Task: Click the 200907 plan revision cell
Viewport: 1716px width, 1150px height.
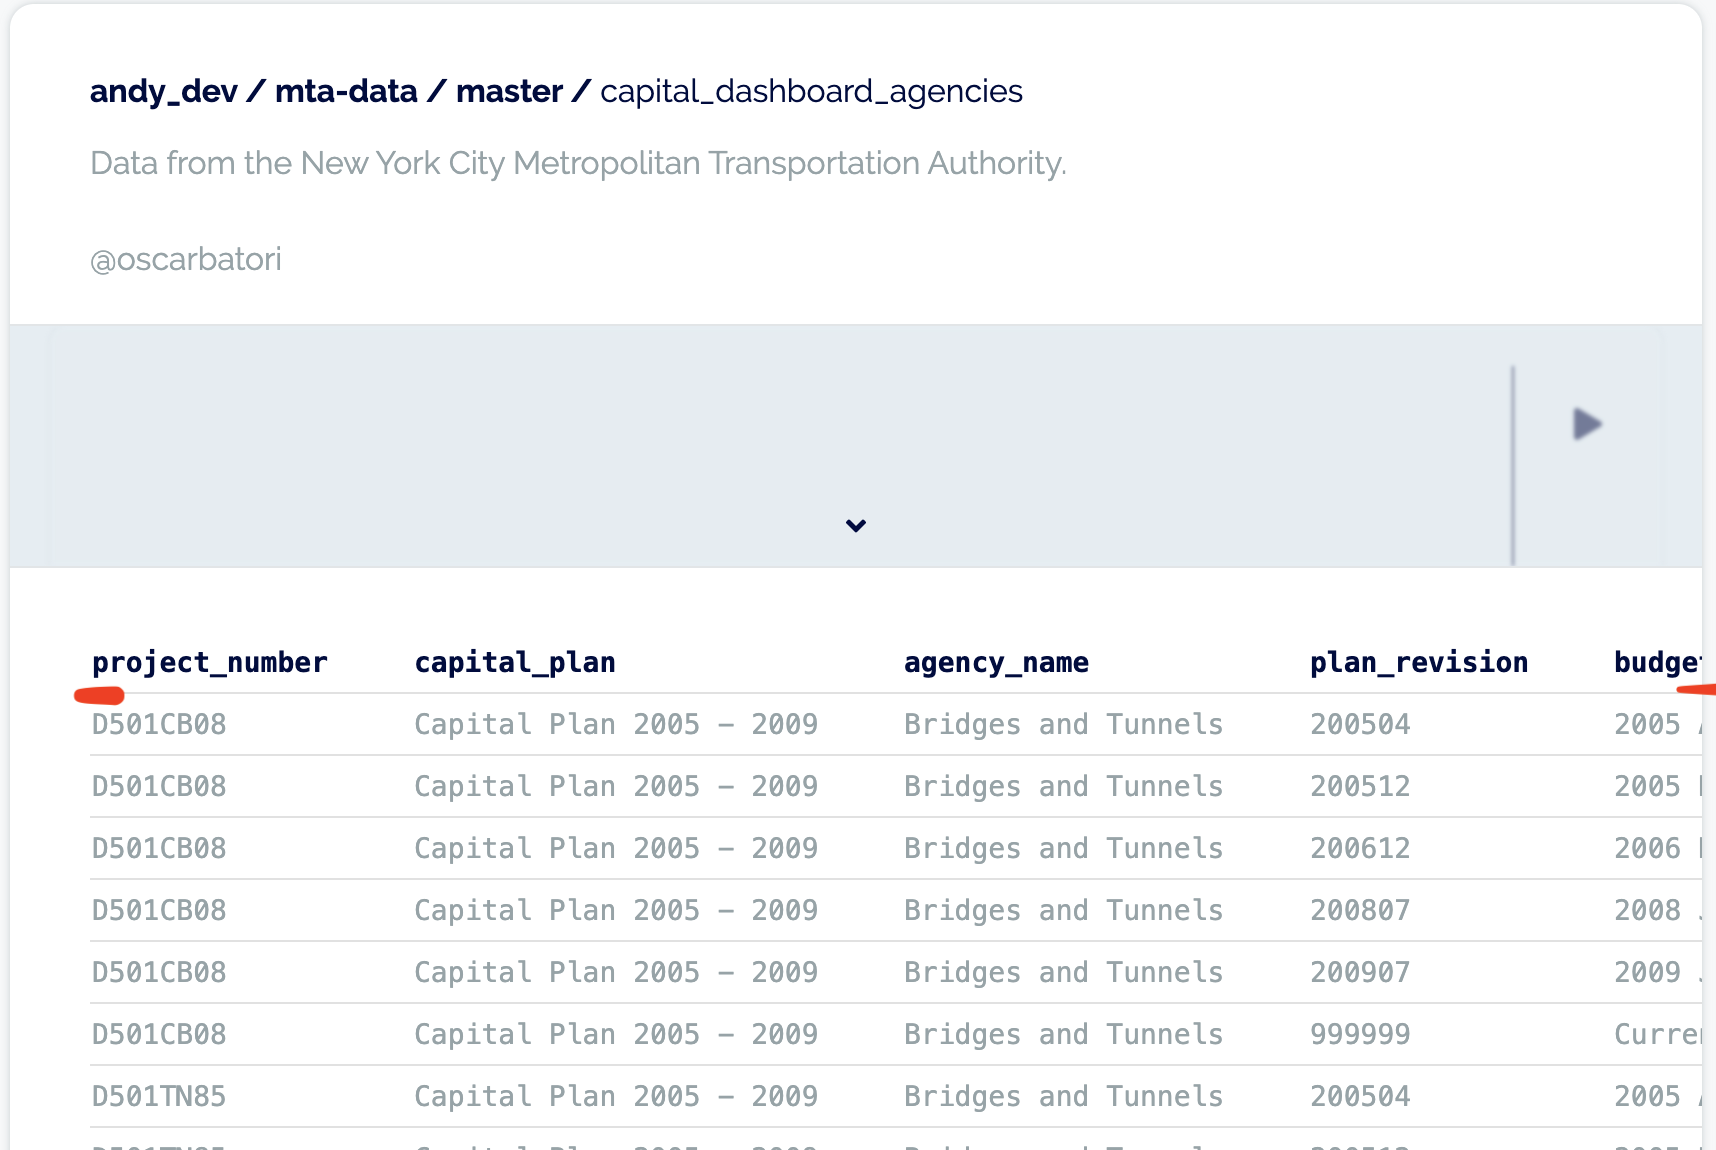Action: (1360, 972)
